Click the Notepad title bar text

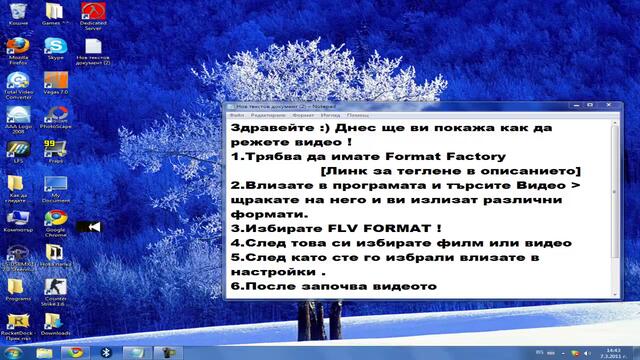click(286, 107)
